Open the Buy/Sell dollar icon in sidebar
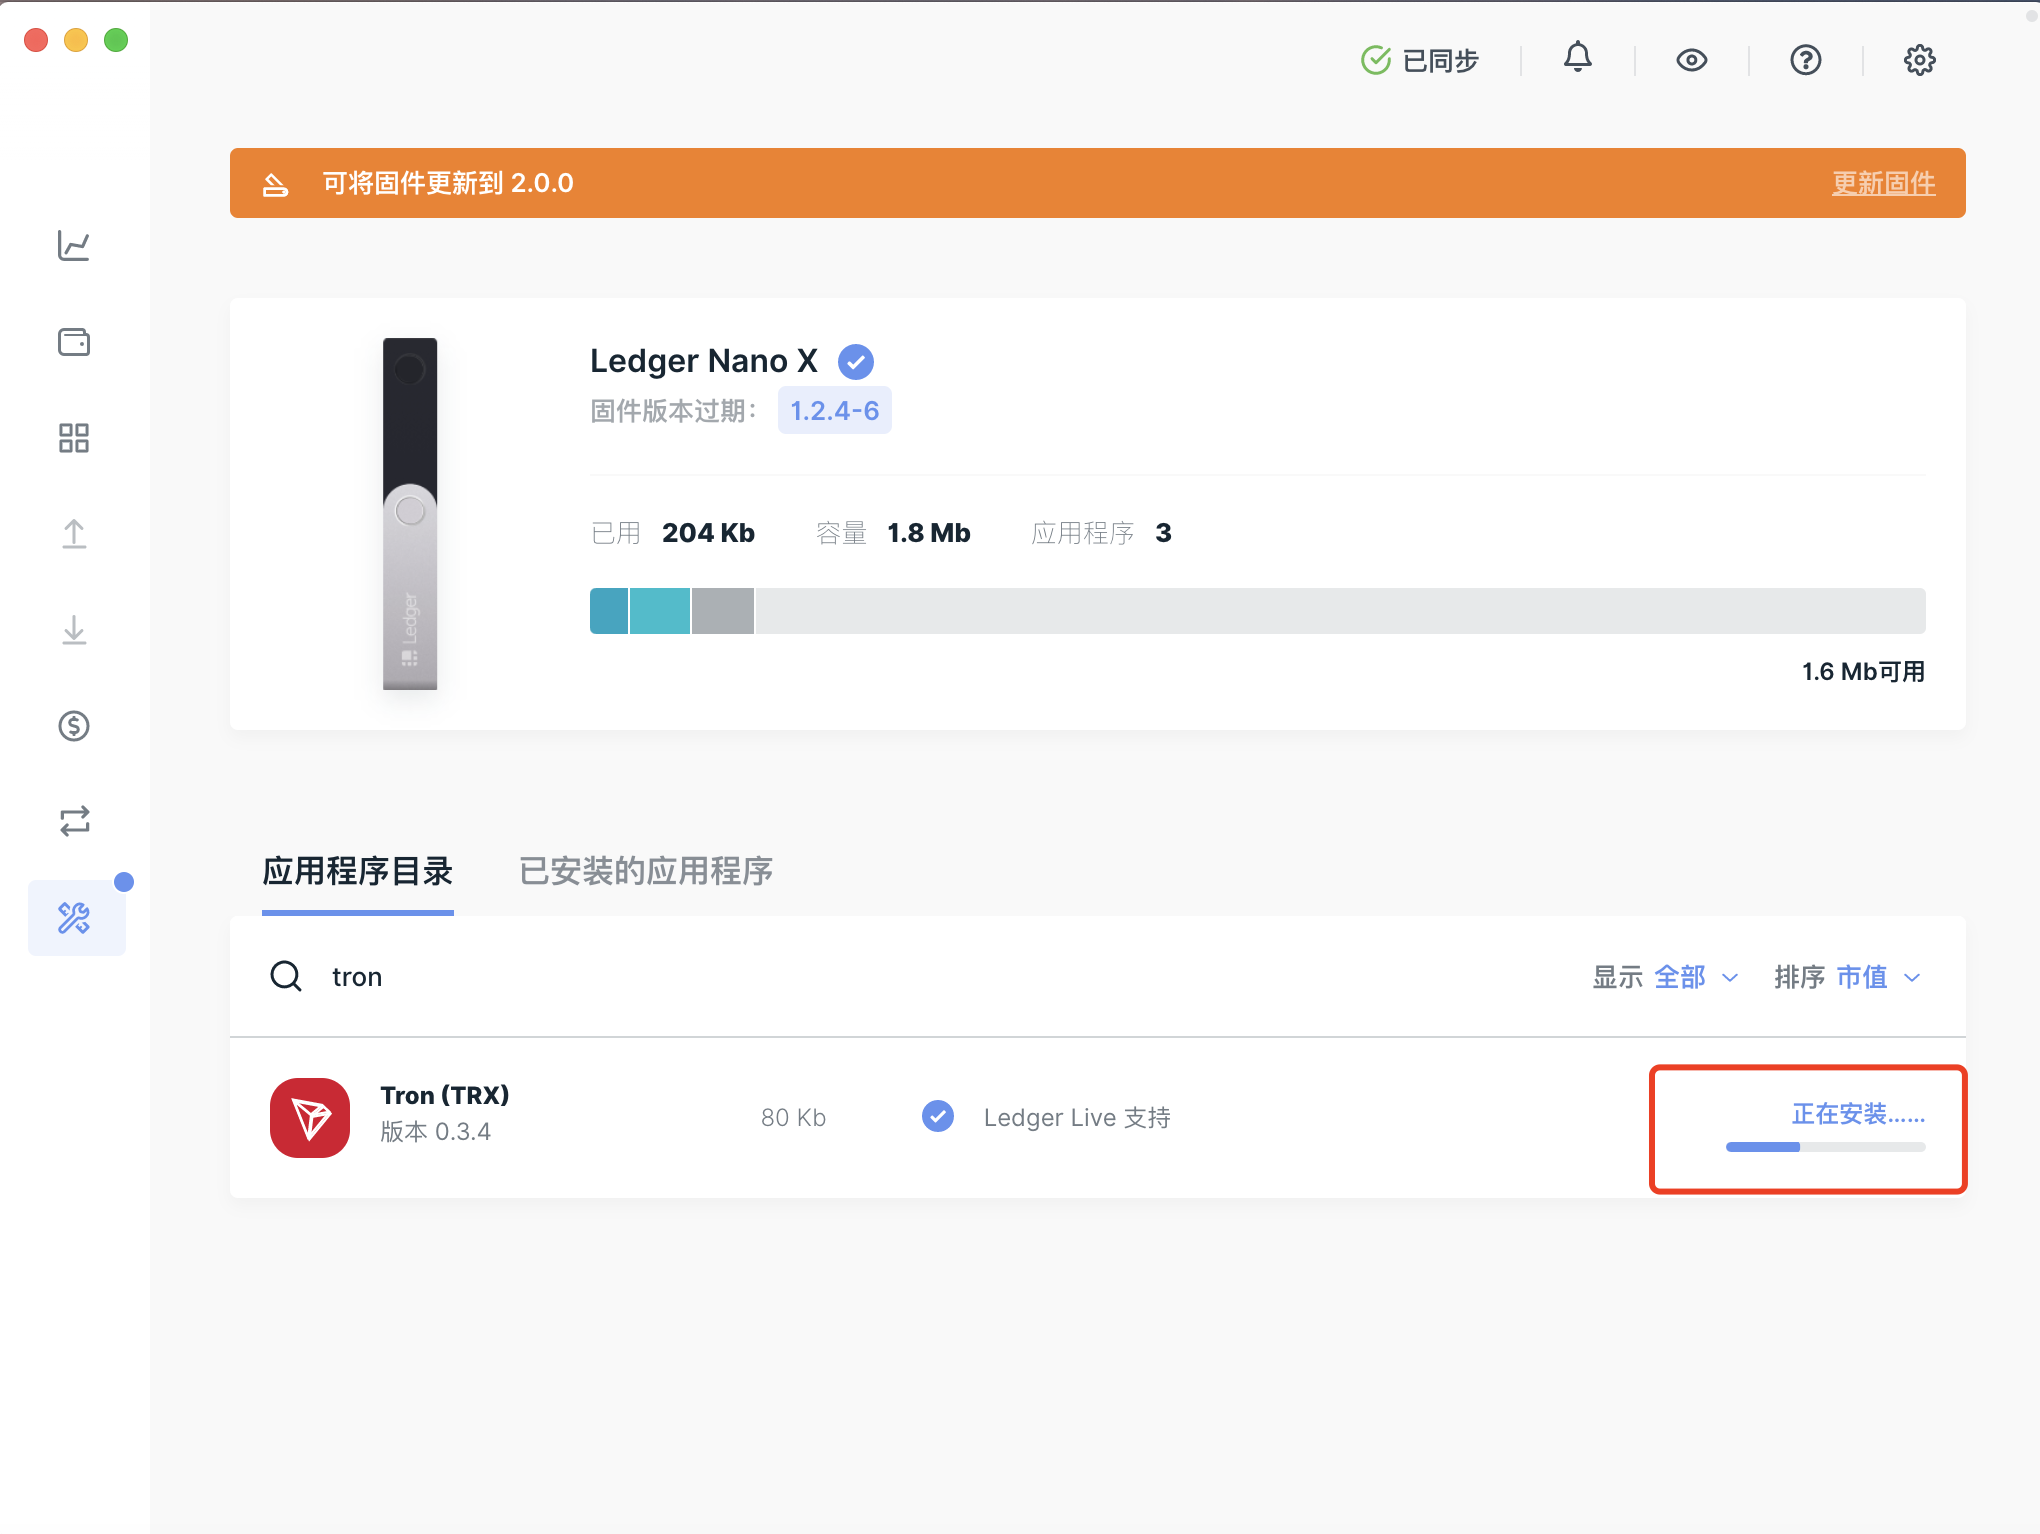 coord(74,726)
